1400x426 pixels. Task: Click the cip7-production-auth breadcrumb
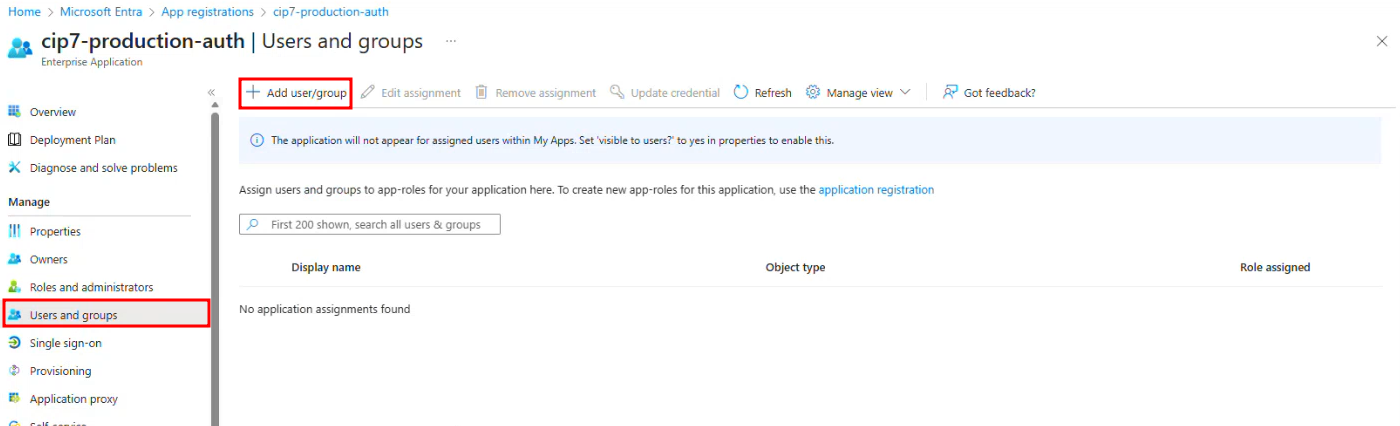point(331,12)
